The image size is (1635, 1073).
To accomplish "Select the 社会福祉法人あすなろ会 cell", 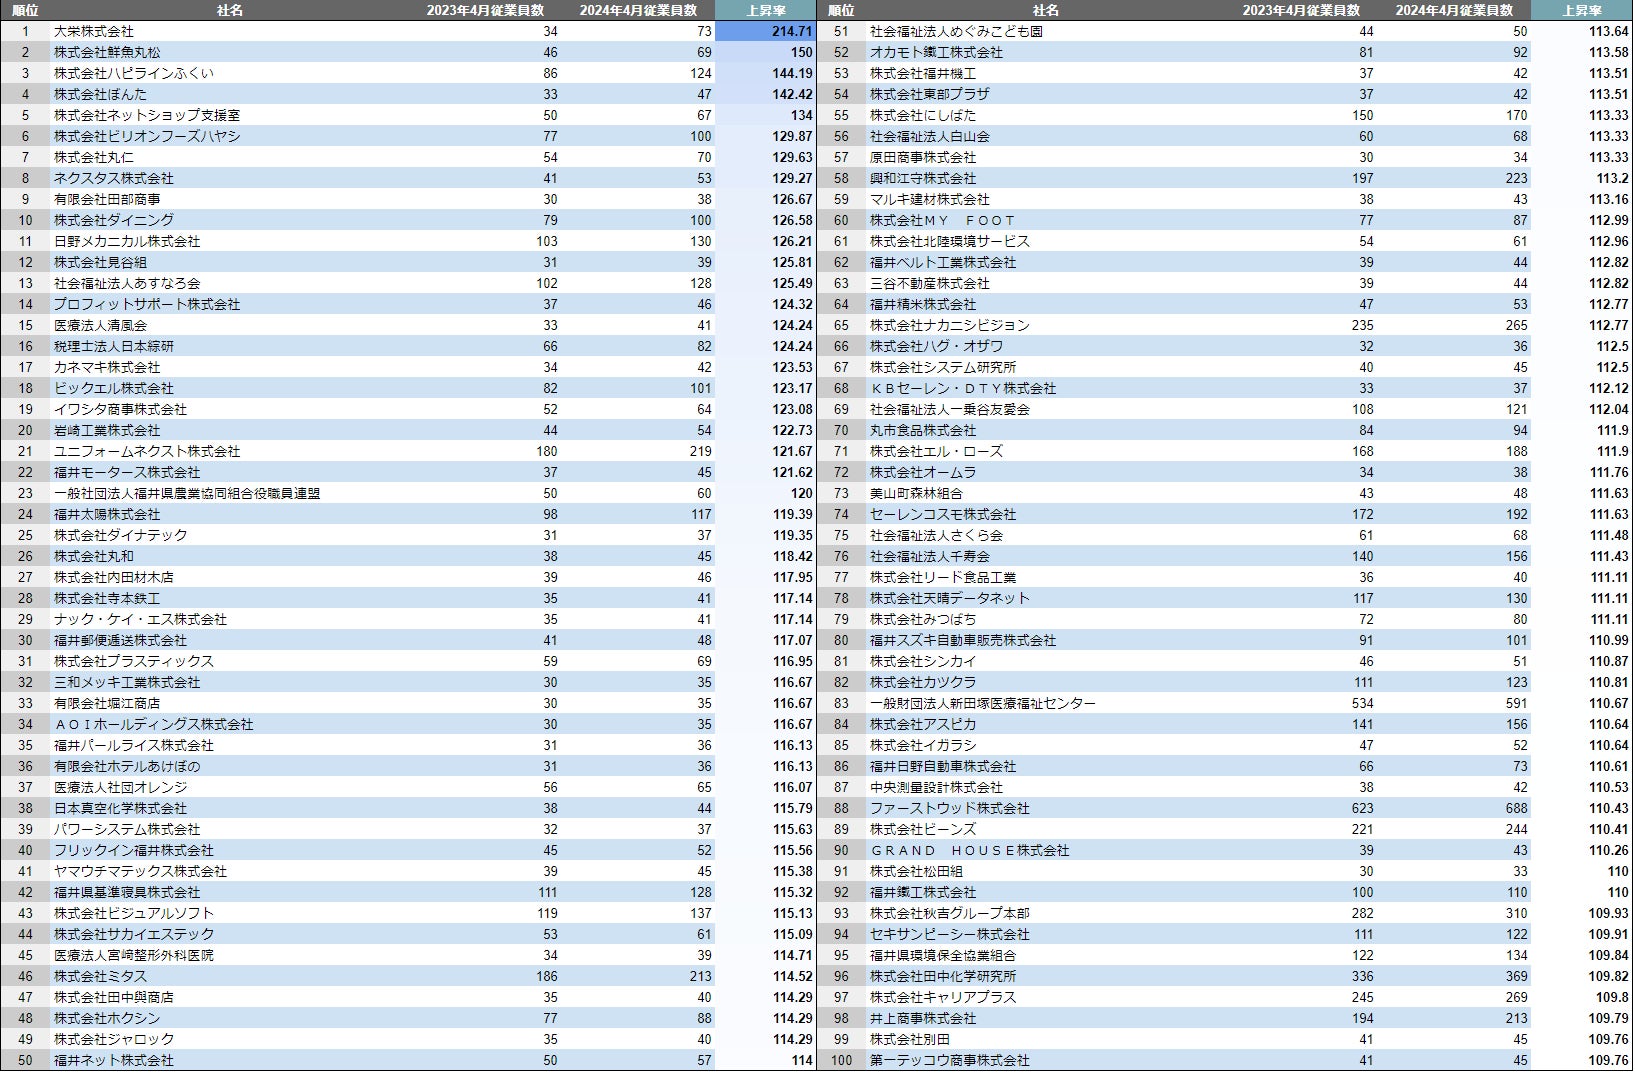I will 127,283.
